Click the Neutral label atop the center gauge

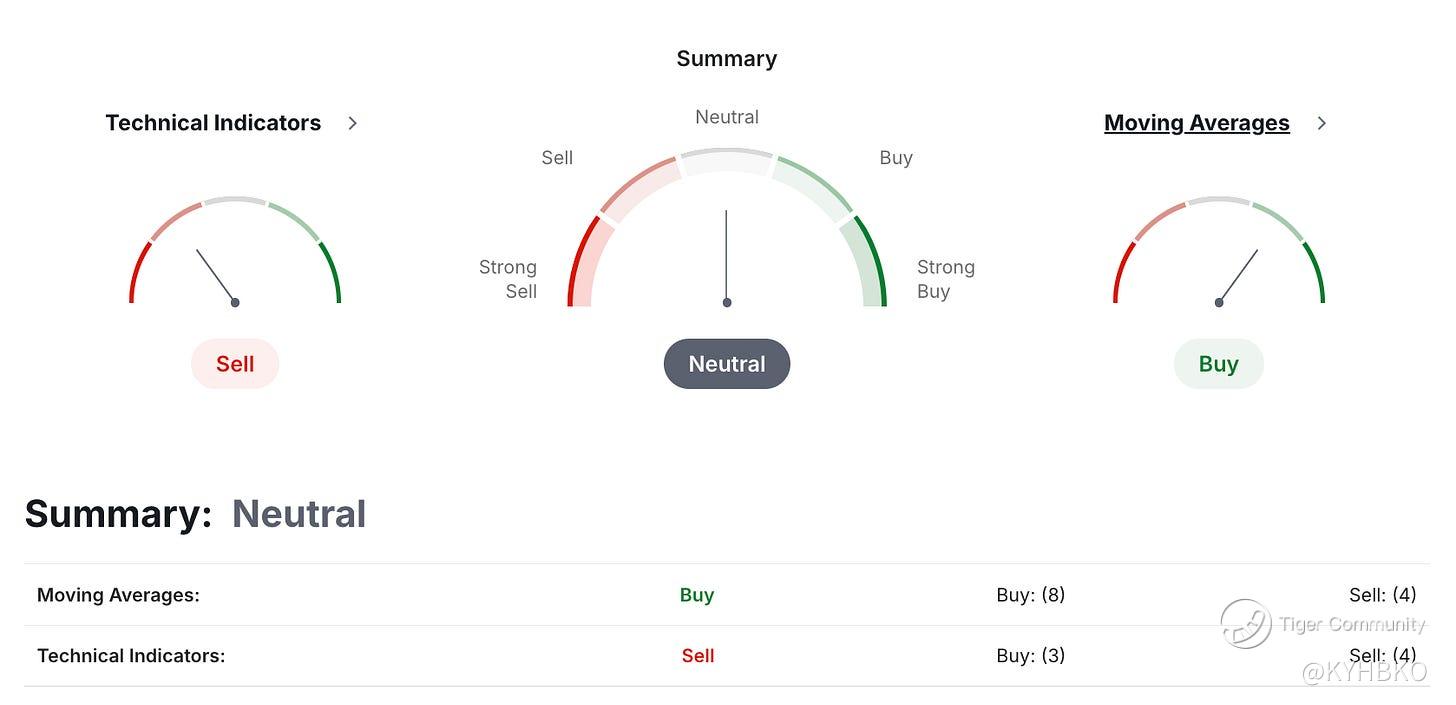[727, 117]
